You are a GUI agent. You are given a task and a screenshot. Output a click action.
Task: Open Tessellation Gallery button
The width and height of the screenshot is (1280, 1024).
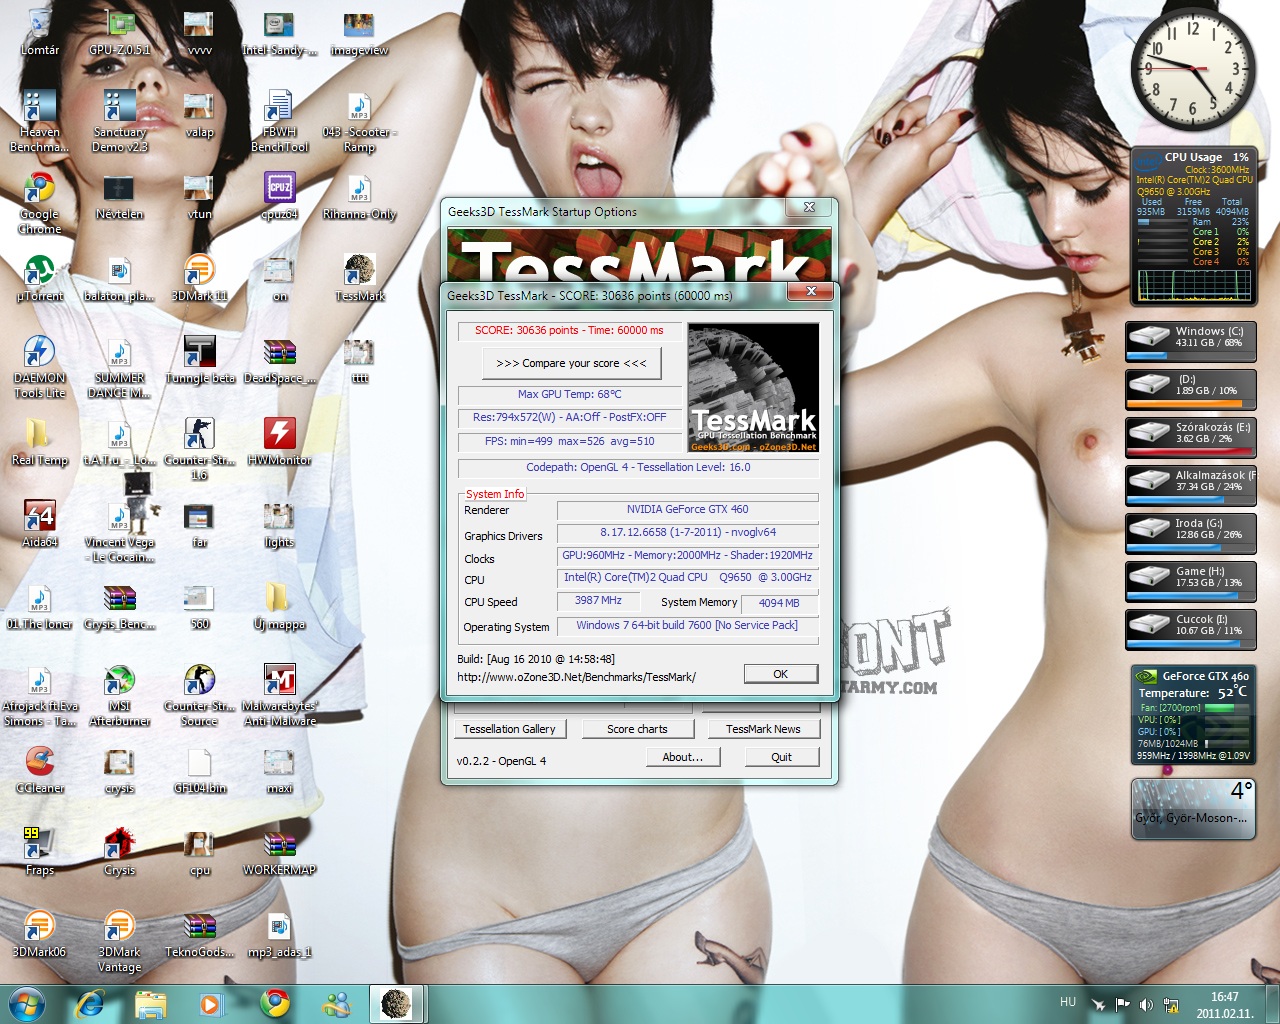509,729
